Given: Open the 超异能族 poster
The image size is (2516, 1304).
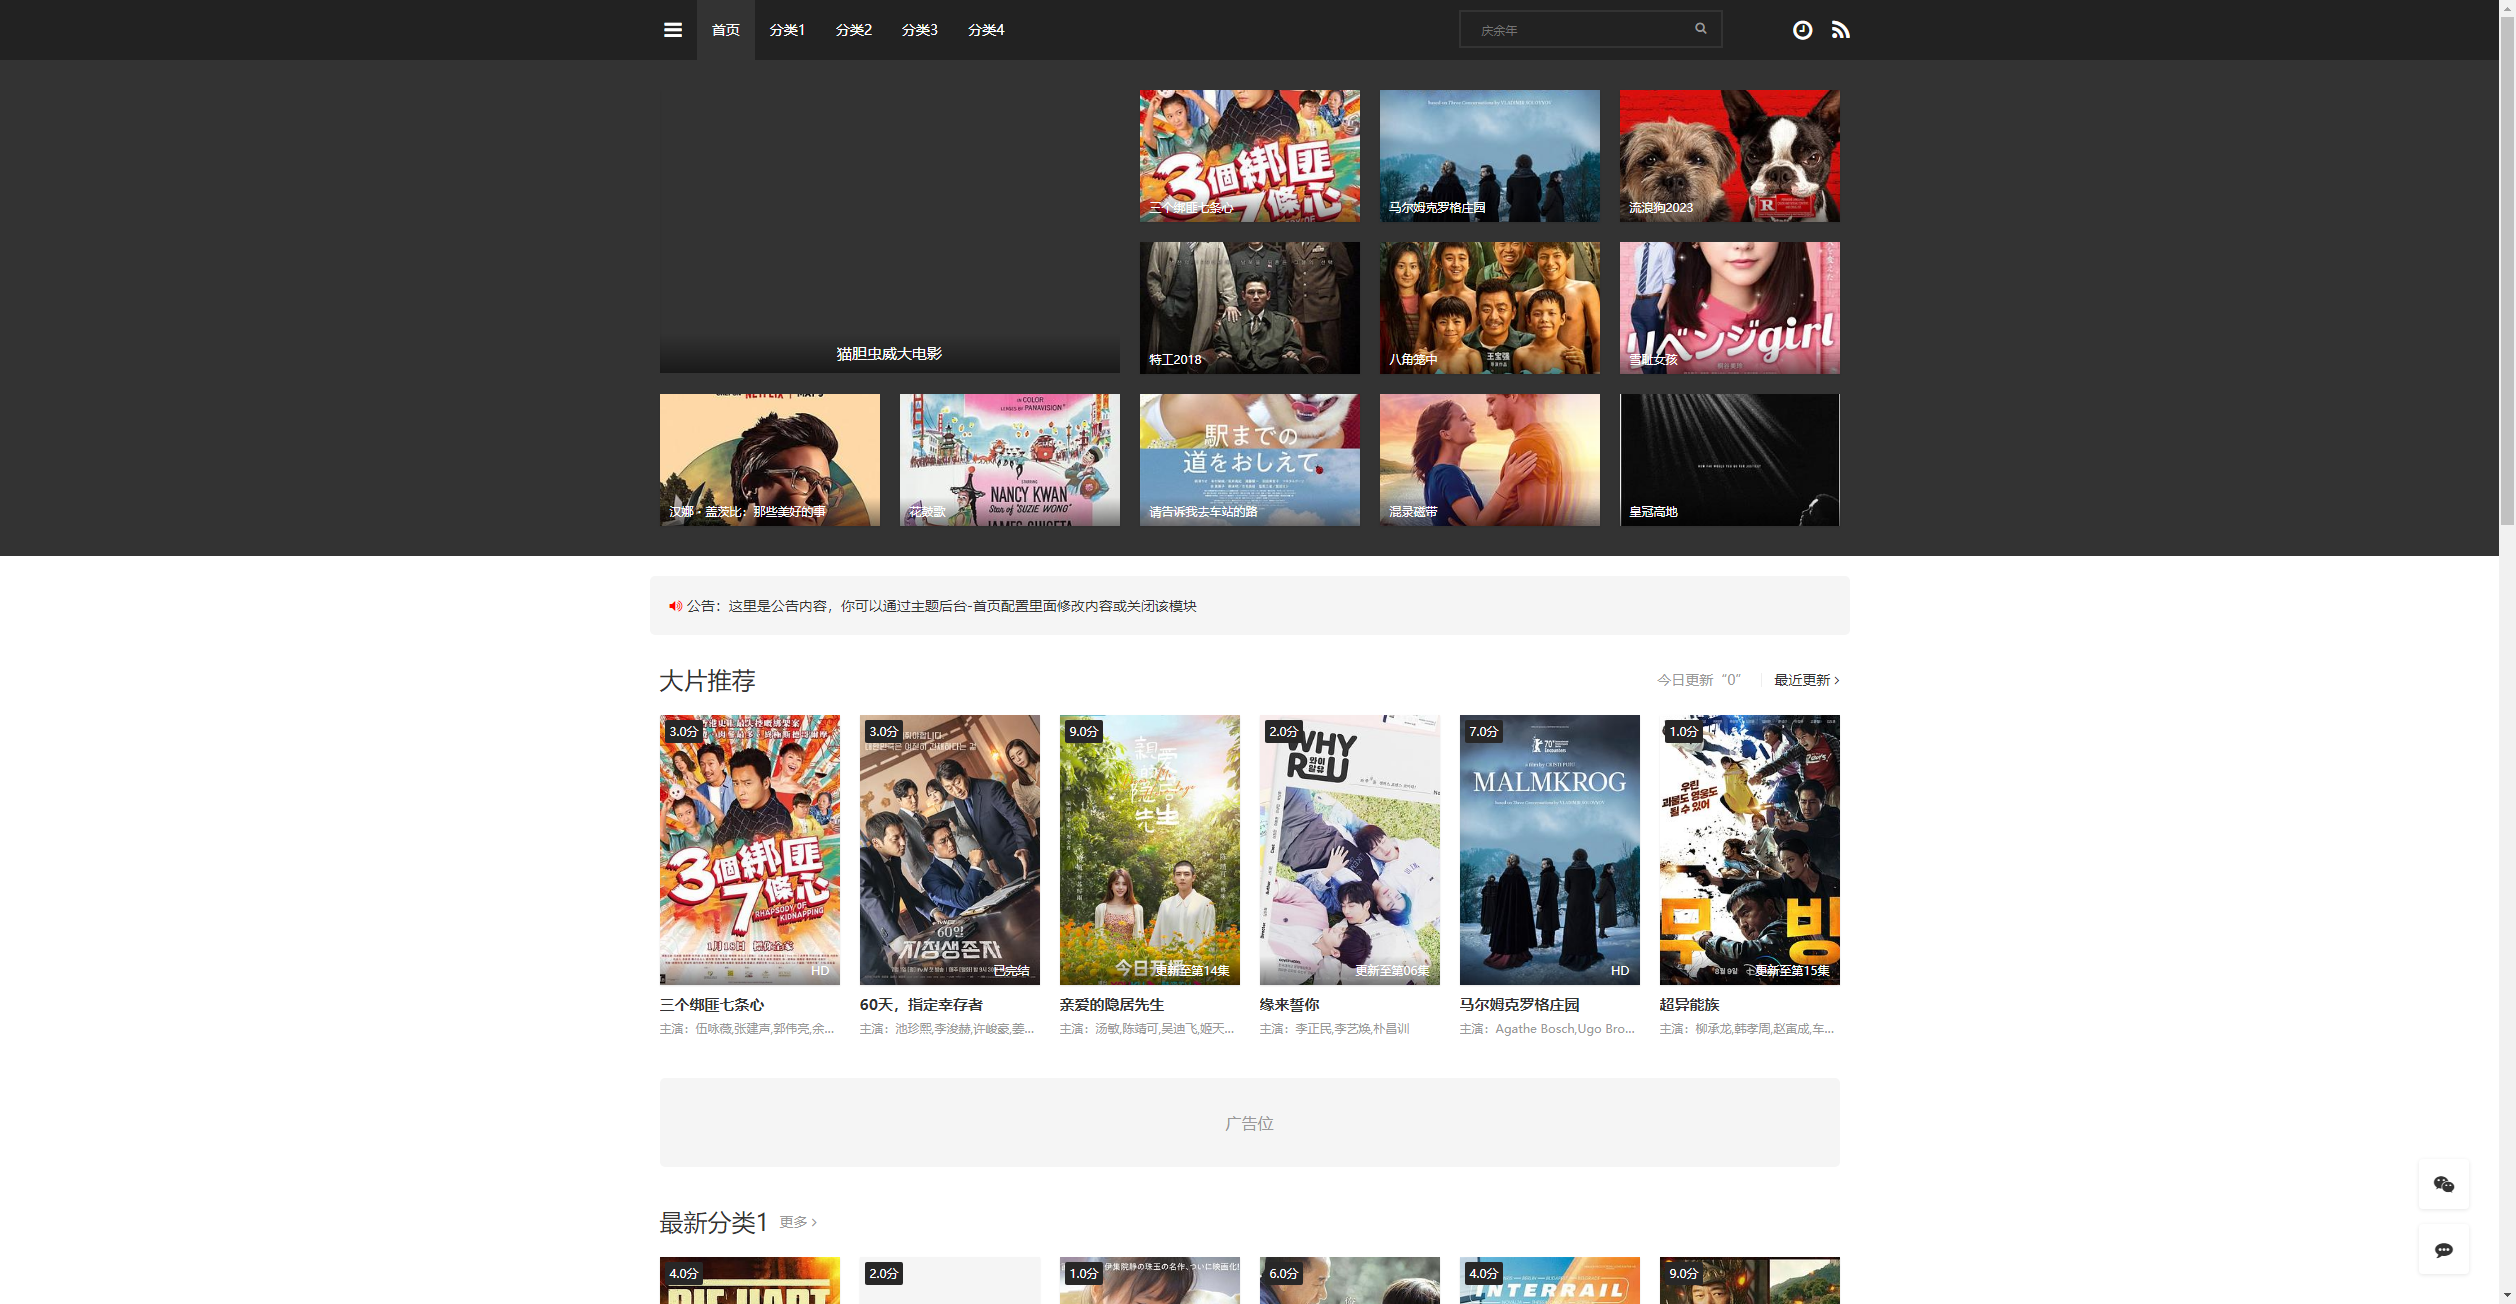Looking at the screenshot, I should tap(1749, 849).
